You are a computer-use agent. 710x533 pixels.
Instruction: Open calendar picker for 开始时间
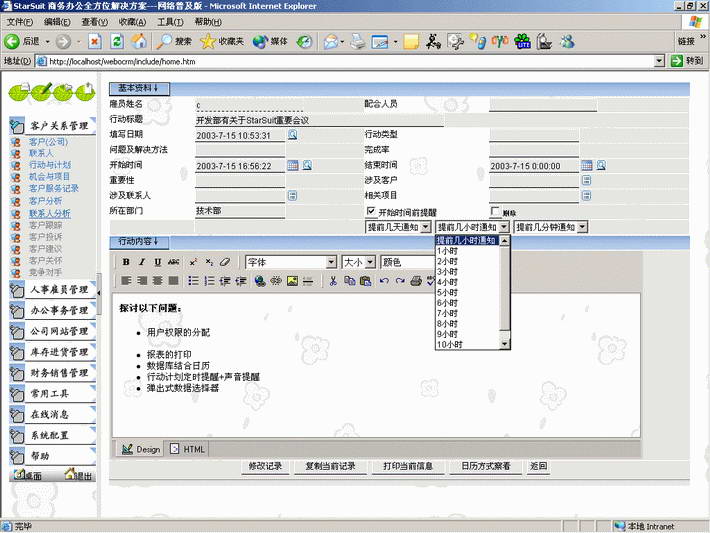click(x=293, y=165)
